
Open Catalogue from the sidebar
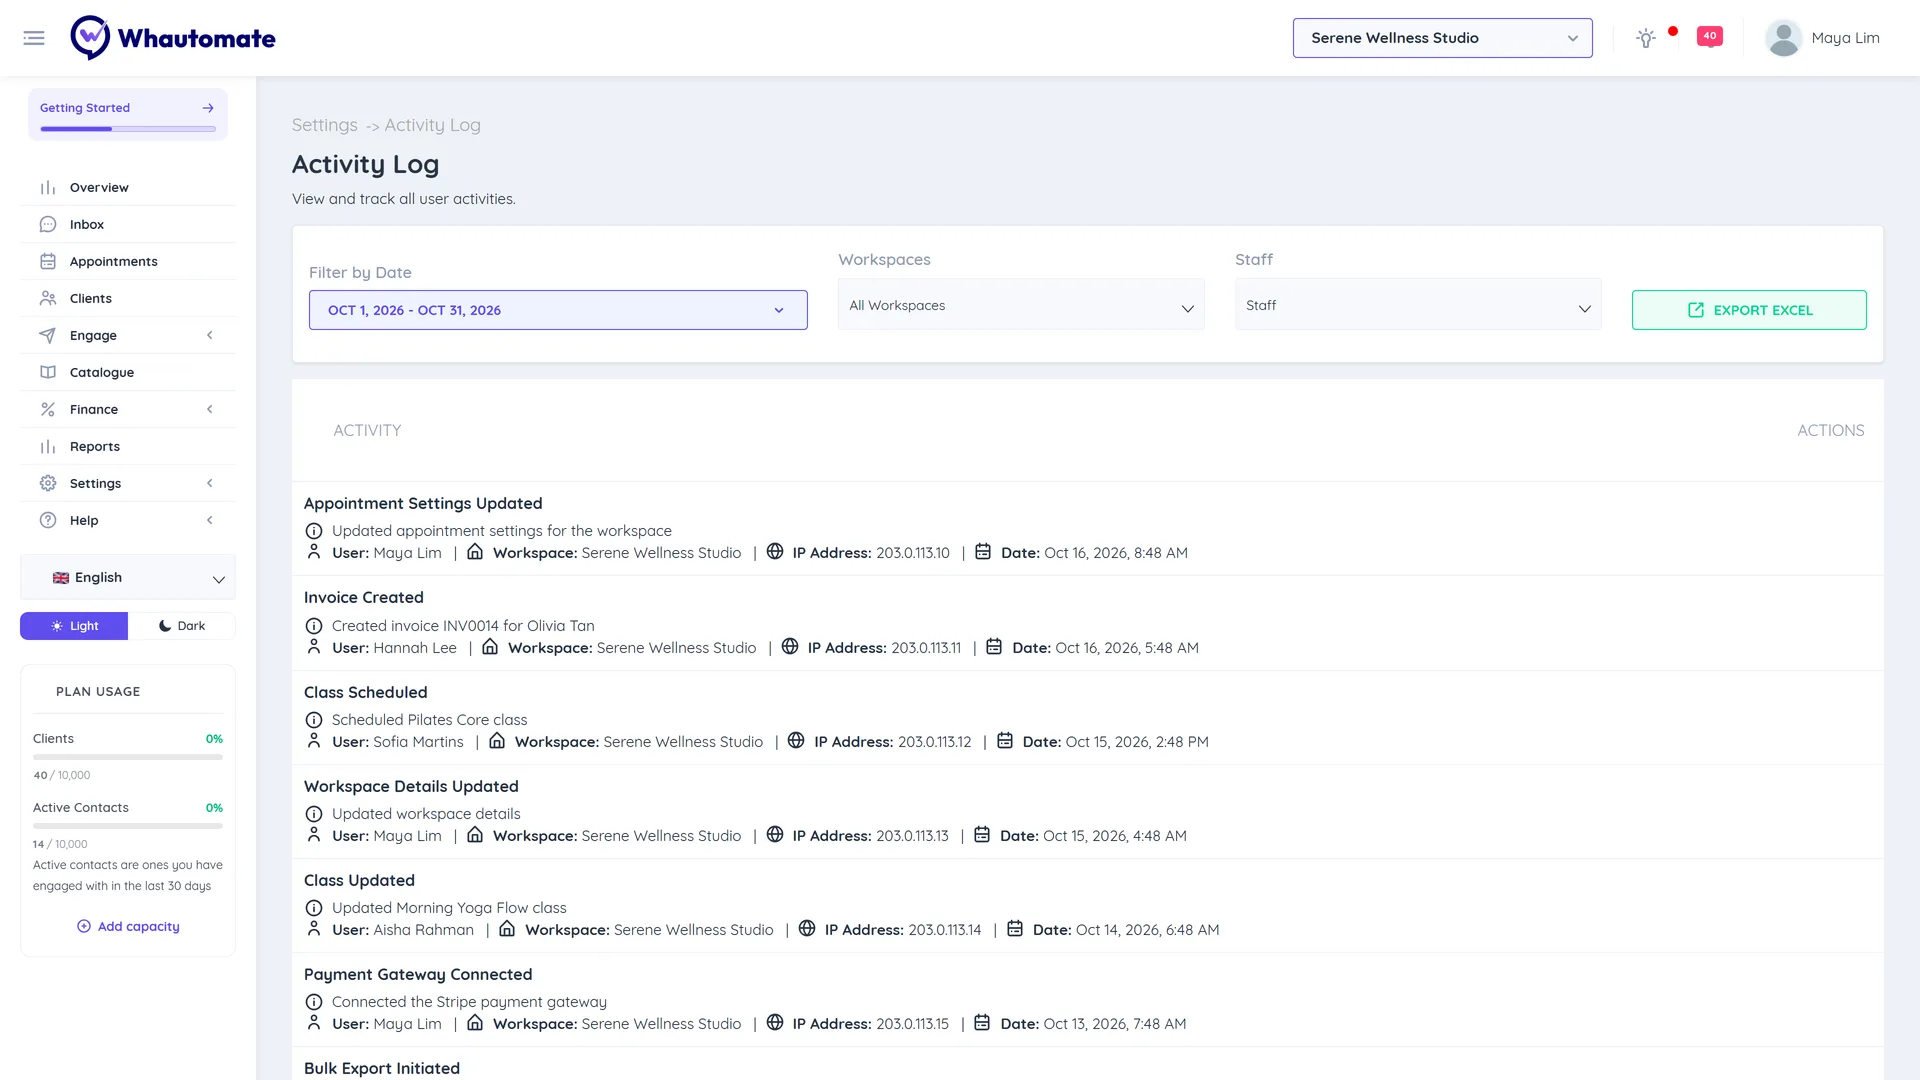point(128,373)
